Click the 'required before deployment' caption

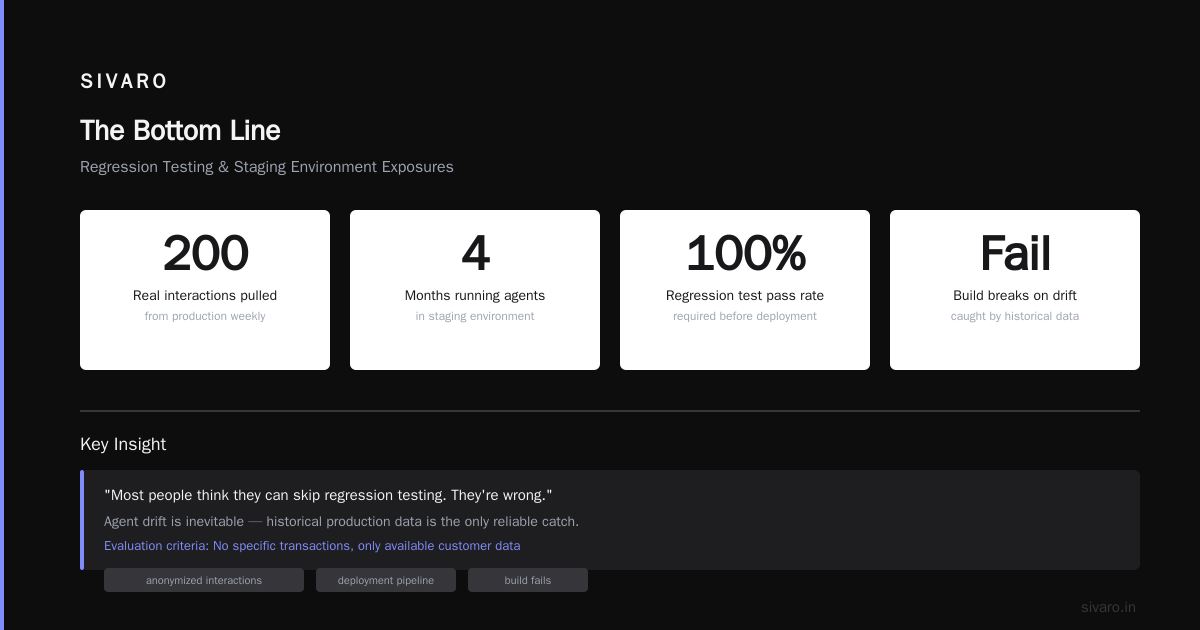(745, 316)
